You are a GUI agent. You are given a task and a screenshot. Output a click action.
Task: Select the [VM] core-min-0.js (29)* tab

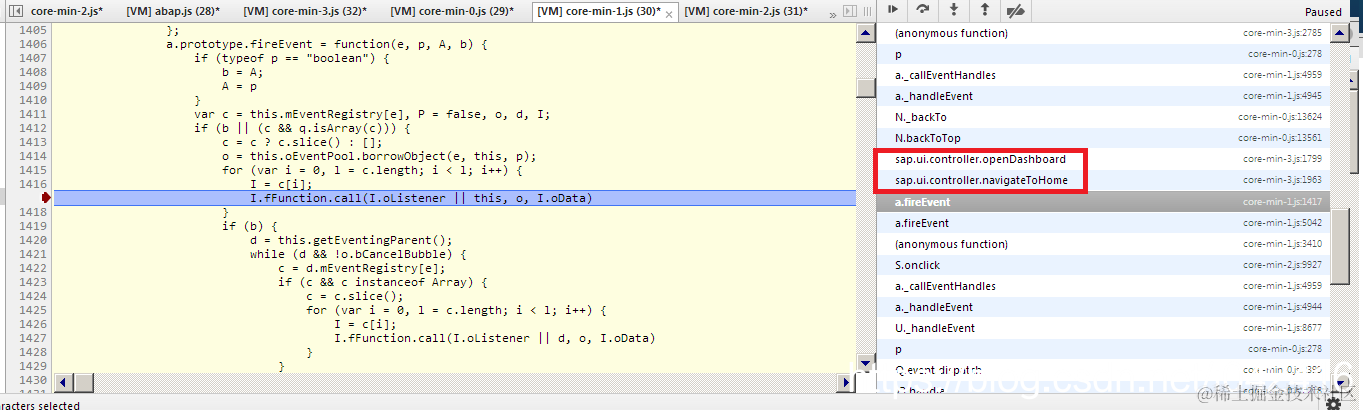coord(452,12)
